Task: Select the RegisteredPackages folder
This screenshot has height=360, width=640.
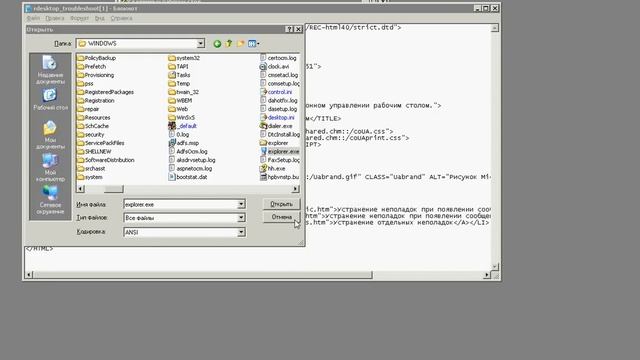Action: click(x=105, y=92)
